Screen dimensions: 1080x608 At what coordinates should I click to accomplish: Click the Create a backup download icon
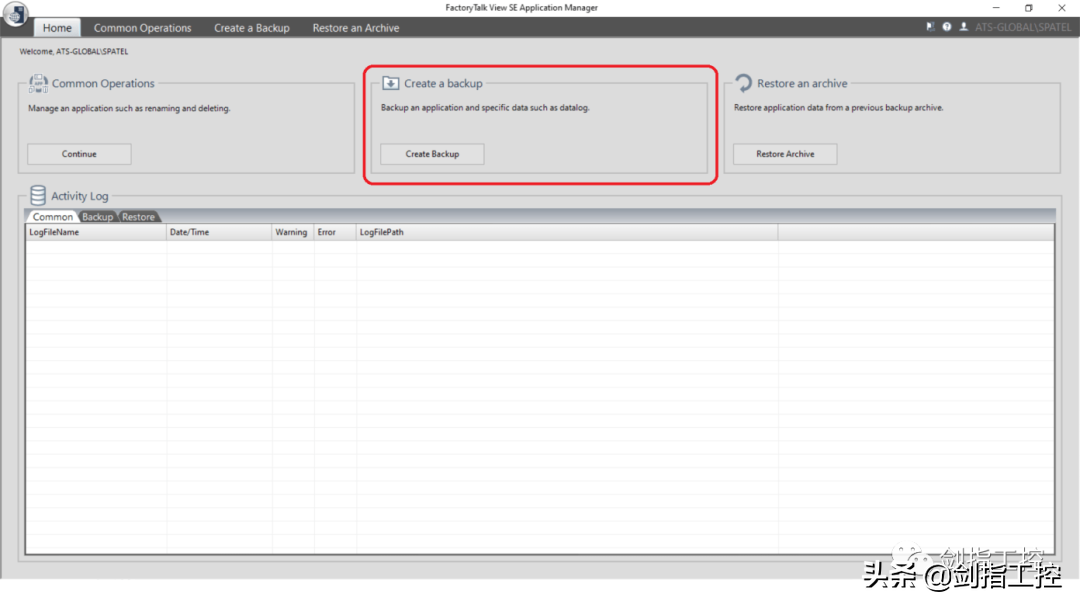click(391, 83)
